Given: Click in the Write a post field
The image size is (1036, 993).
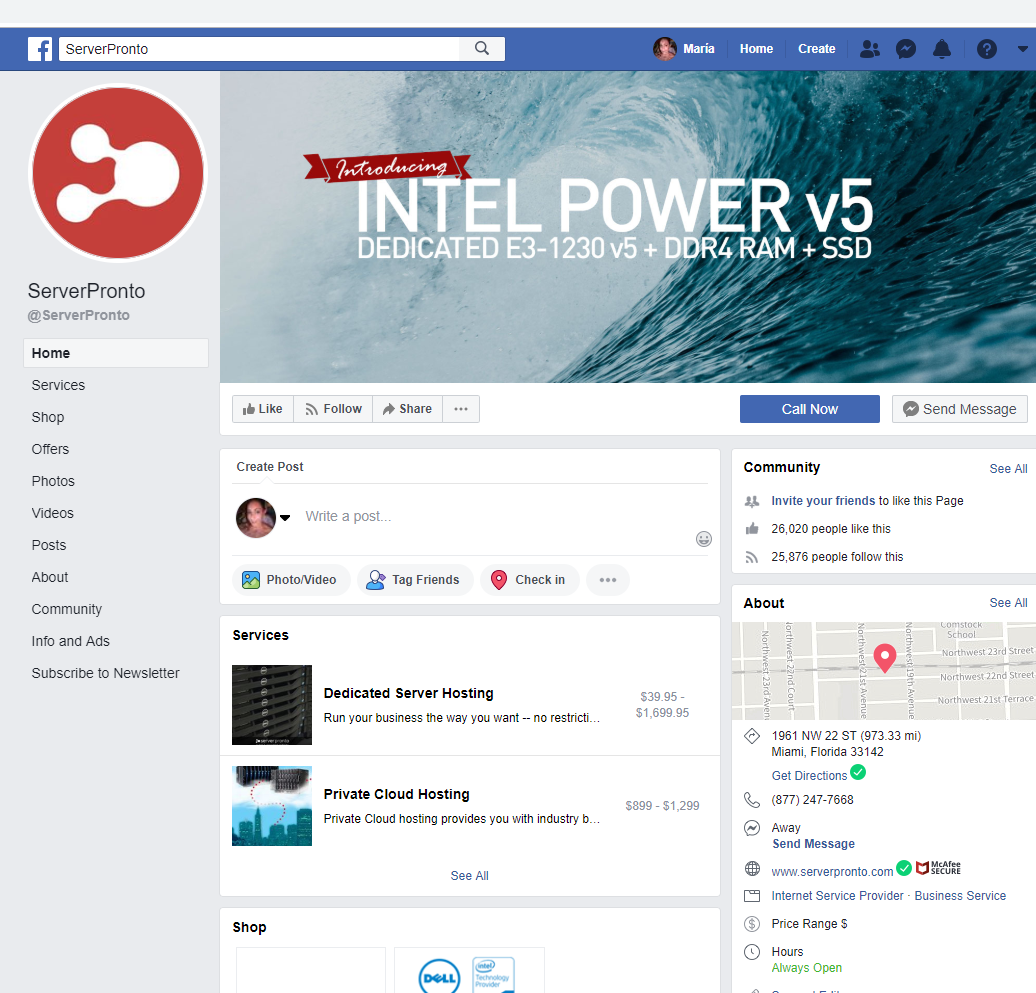Looking at the screenshot, I should pyautogui.click(x=496, y=517).
